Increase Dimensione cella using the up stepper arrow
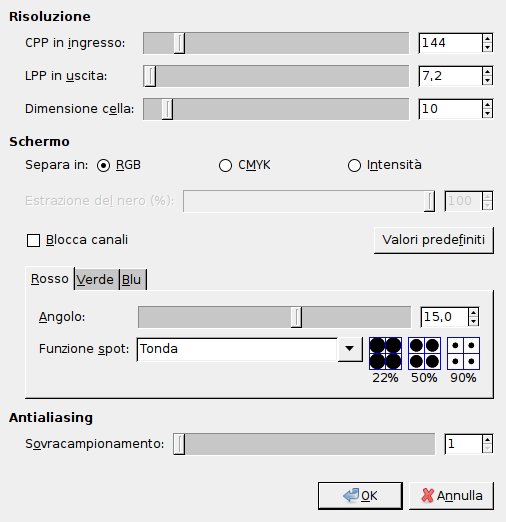 487,105
